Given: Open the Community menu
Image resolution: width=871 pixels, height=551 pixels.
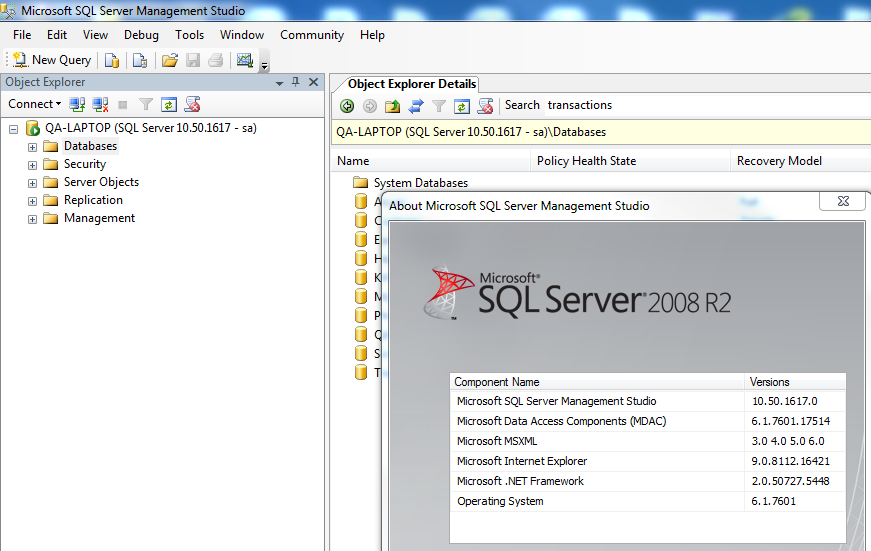Looking at the screenshot, I should pos(311,35).
